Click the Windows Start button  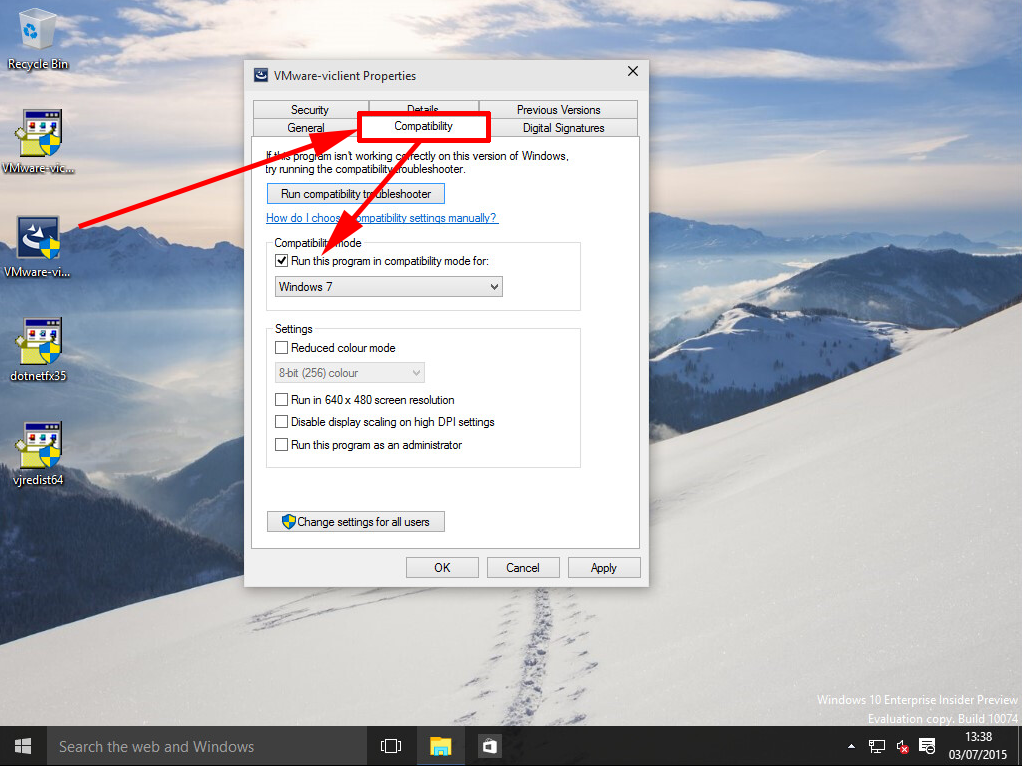click(x=23, y=746)
